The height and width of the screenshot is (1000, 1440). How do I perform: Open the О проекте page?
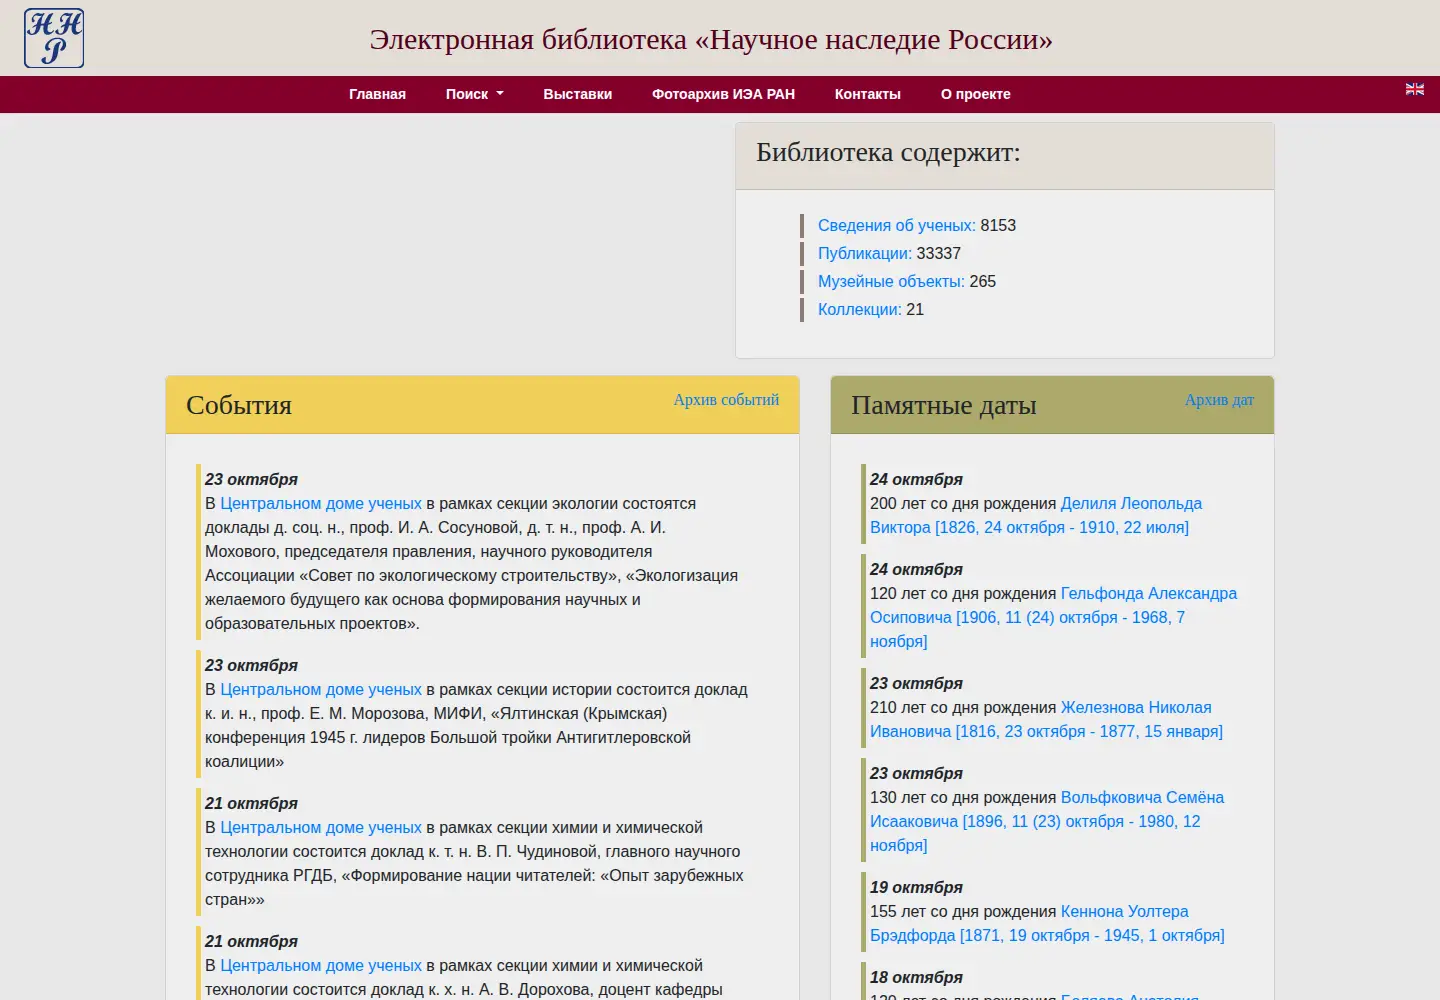pyautogui.click(x=976, y=94)
